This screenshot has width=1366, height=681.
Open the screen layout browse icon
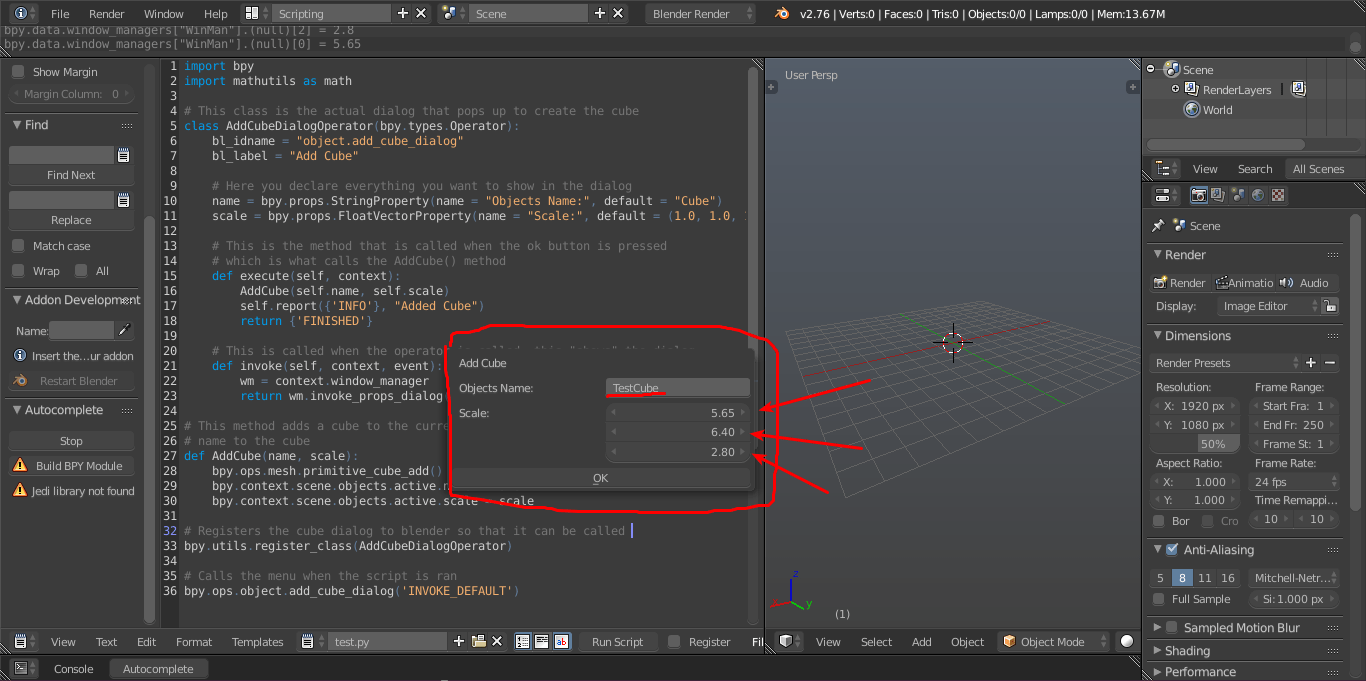point(258,14)
